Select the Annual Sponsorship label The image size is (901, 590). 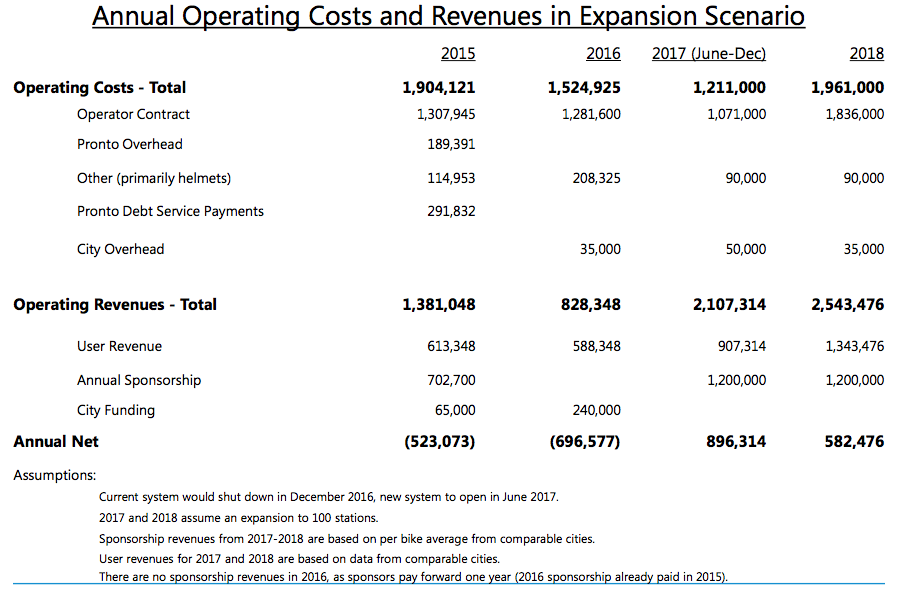tap(138, 380)
